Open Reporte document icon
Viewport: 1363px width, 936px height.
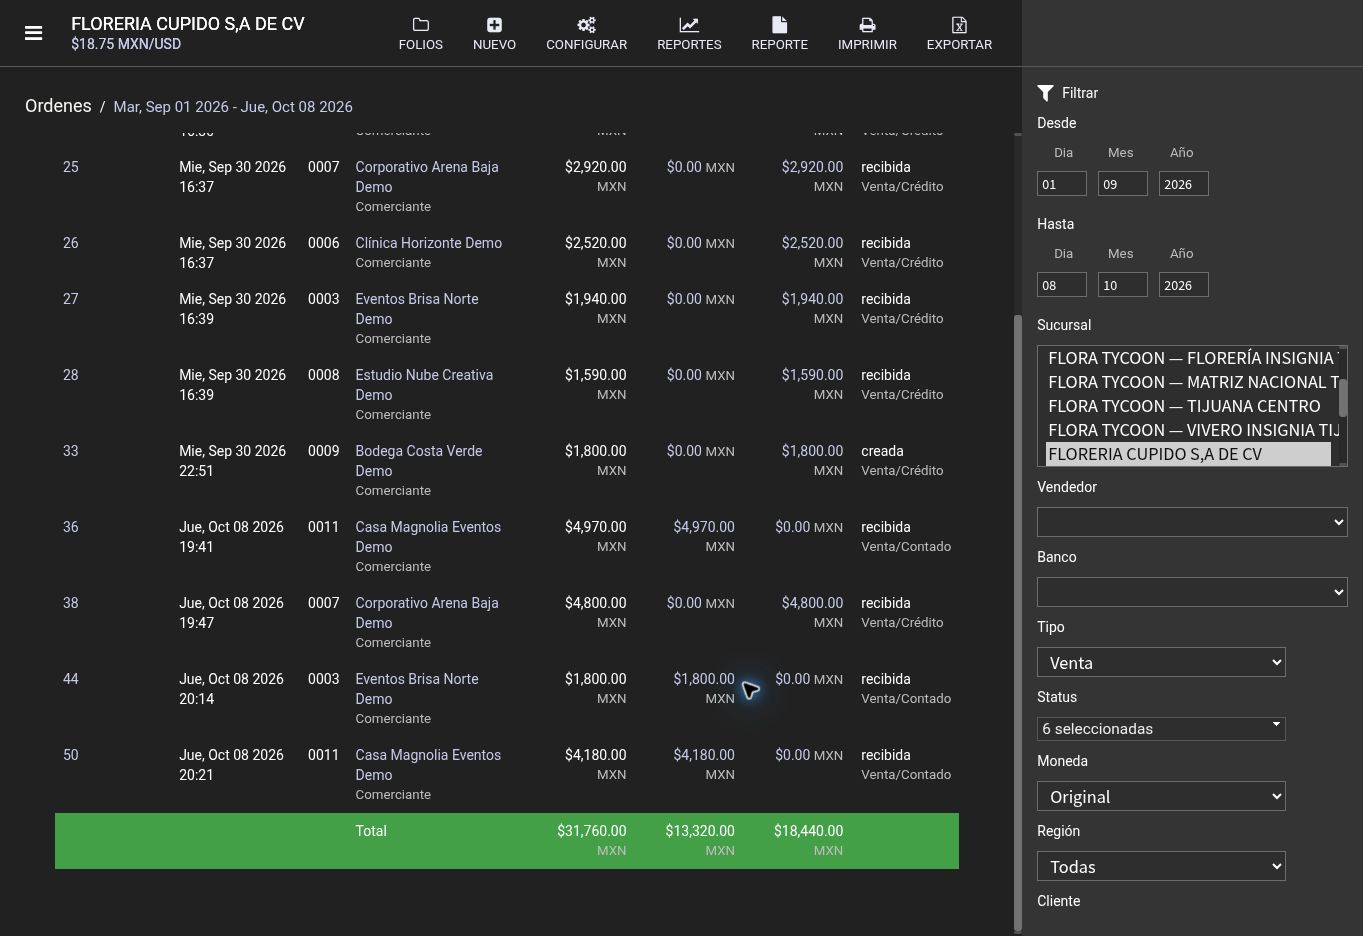pos(779,25)
